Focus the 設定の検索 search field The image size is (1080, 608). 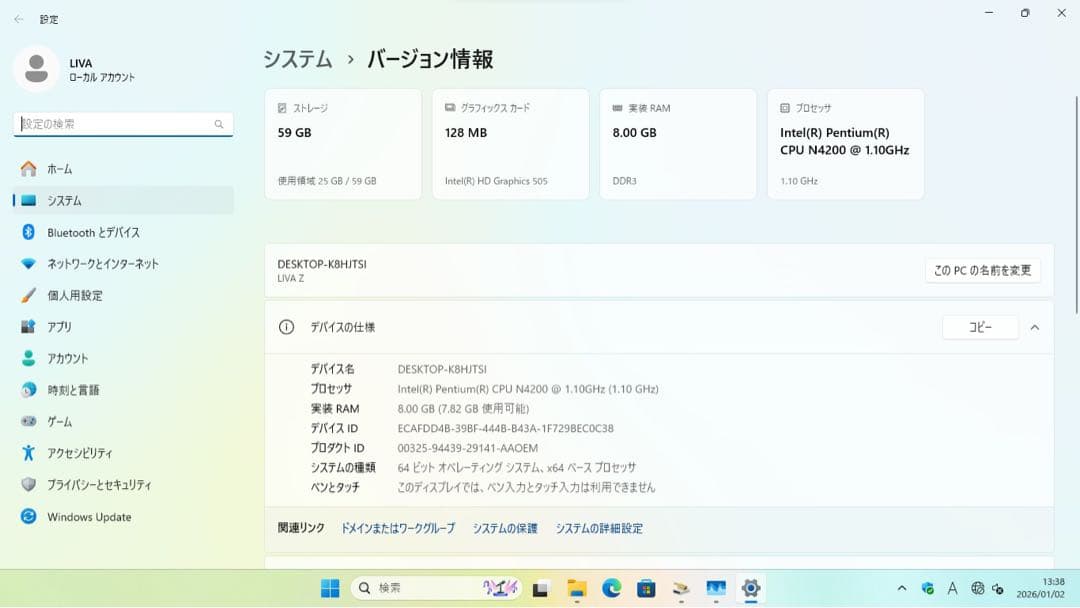coord(123,124)
